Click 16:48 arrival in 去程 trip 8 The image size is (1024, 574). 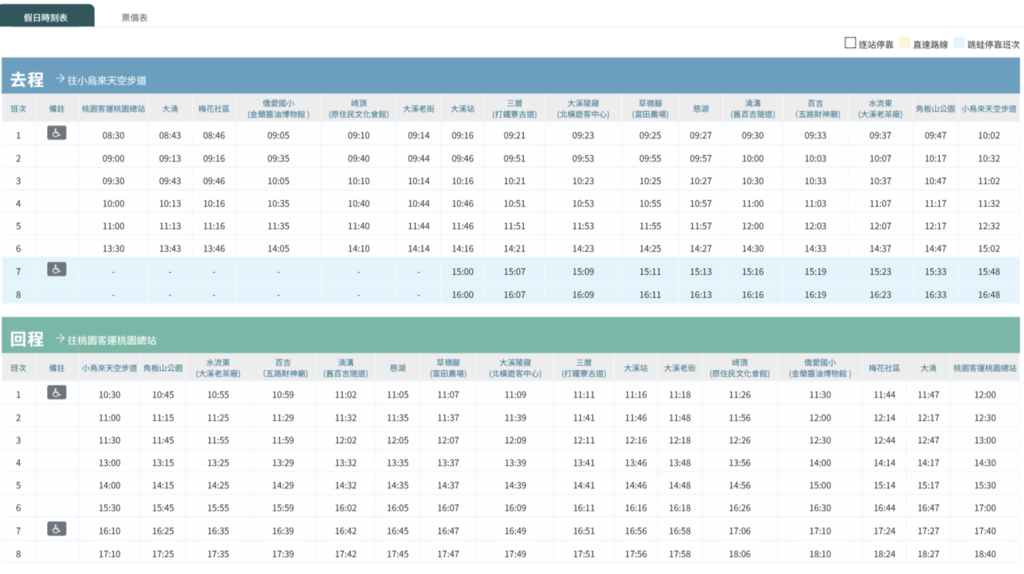tap(989, 295)
